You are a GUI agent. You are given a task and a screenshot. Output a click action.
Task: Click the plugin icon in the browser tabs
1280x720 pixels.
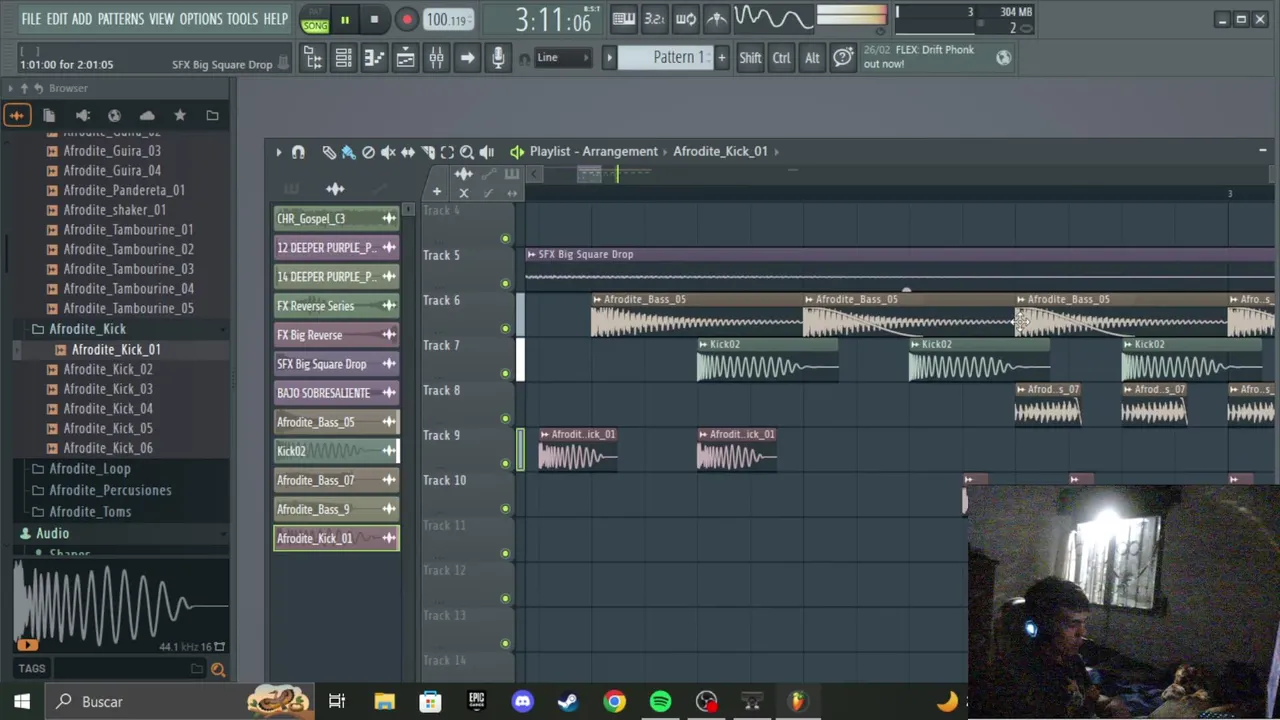coord(82,116)
